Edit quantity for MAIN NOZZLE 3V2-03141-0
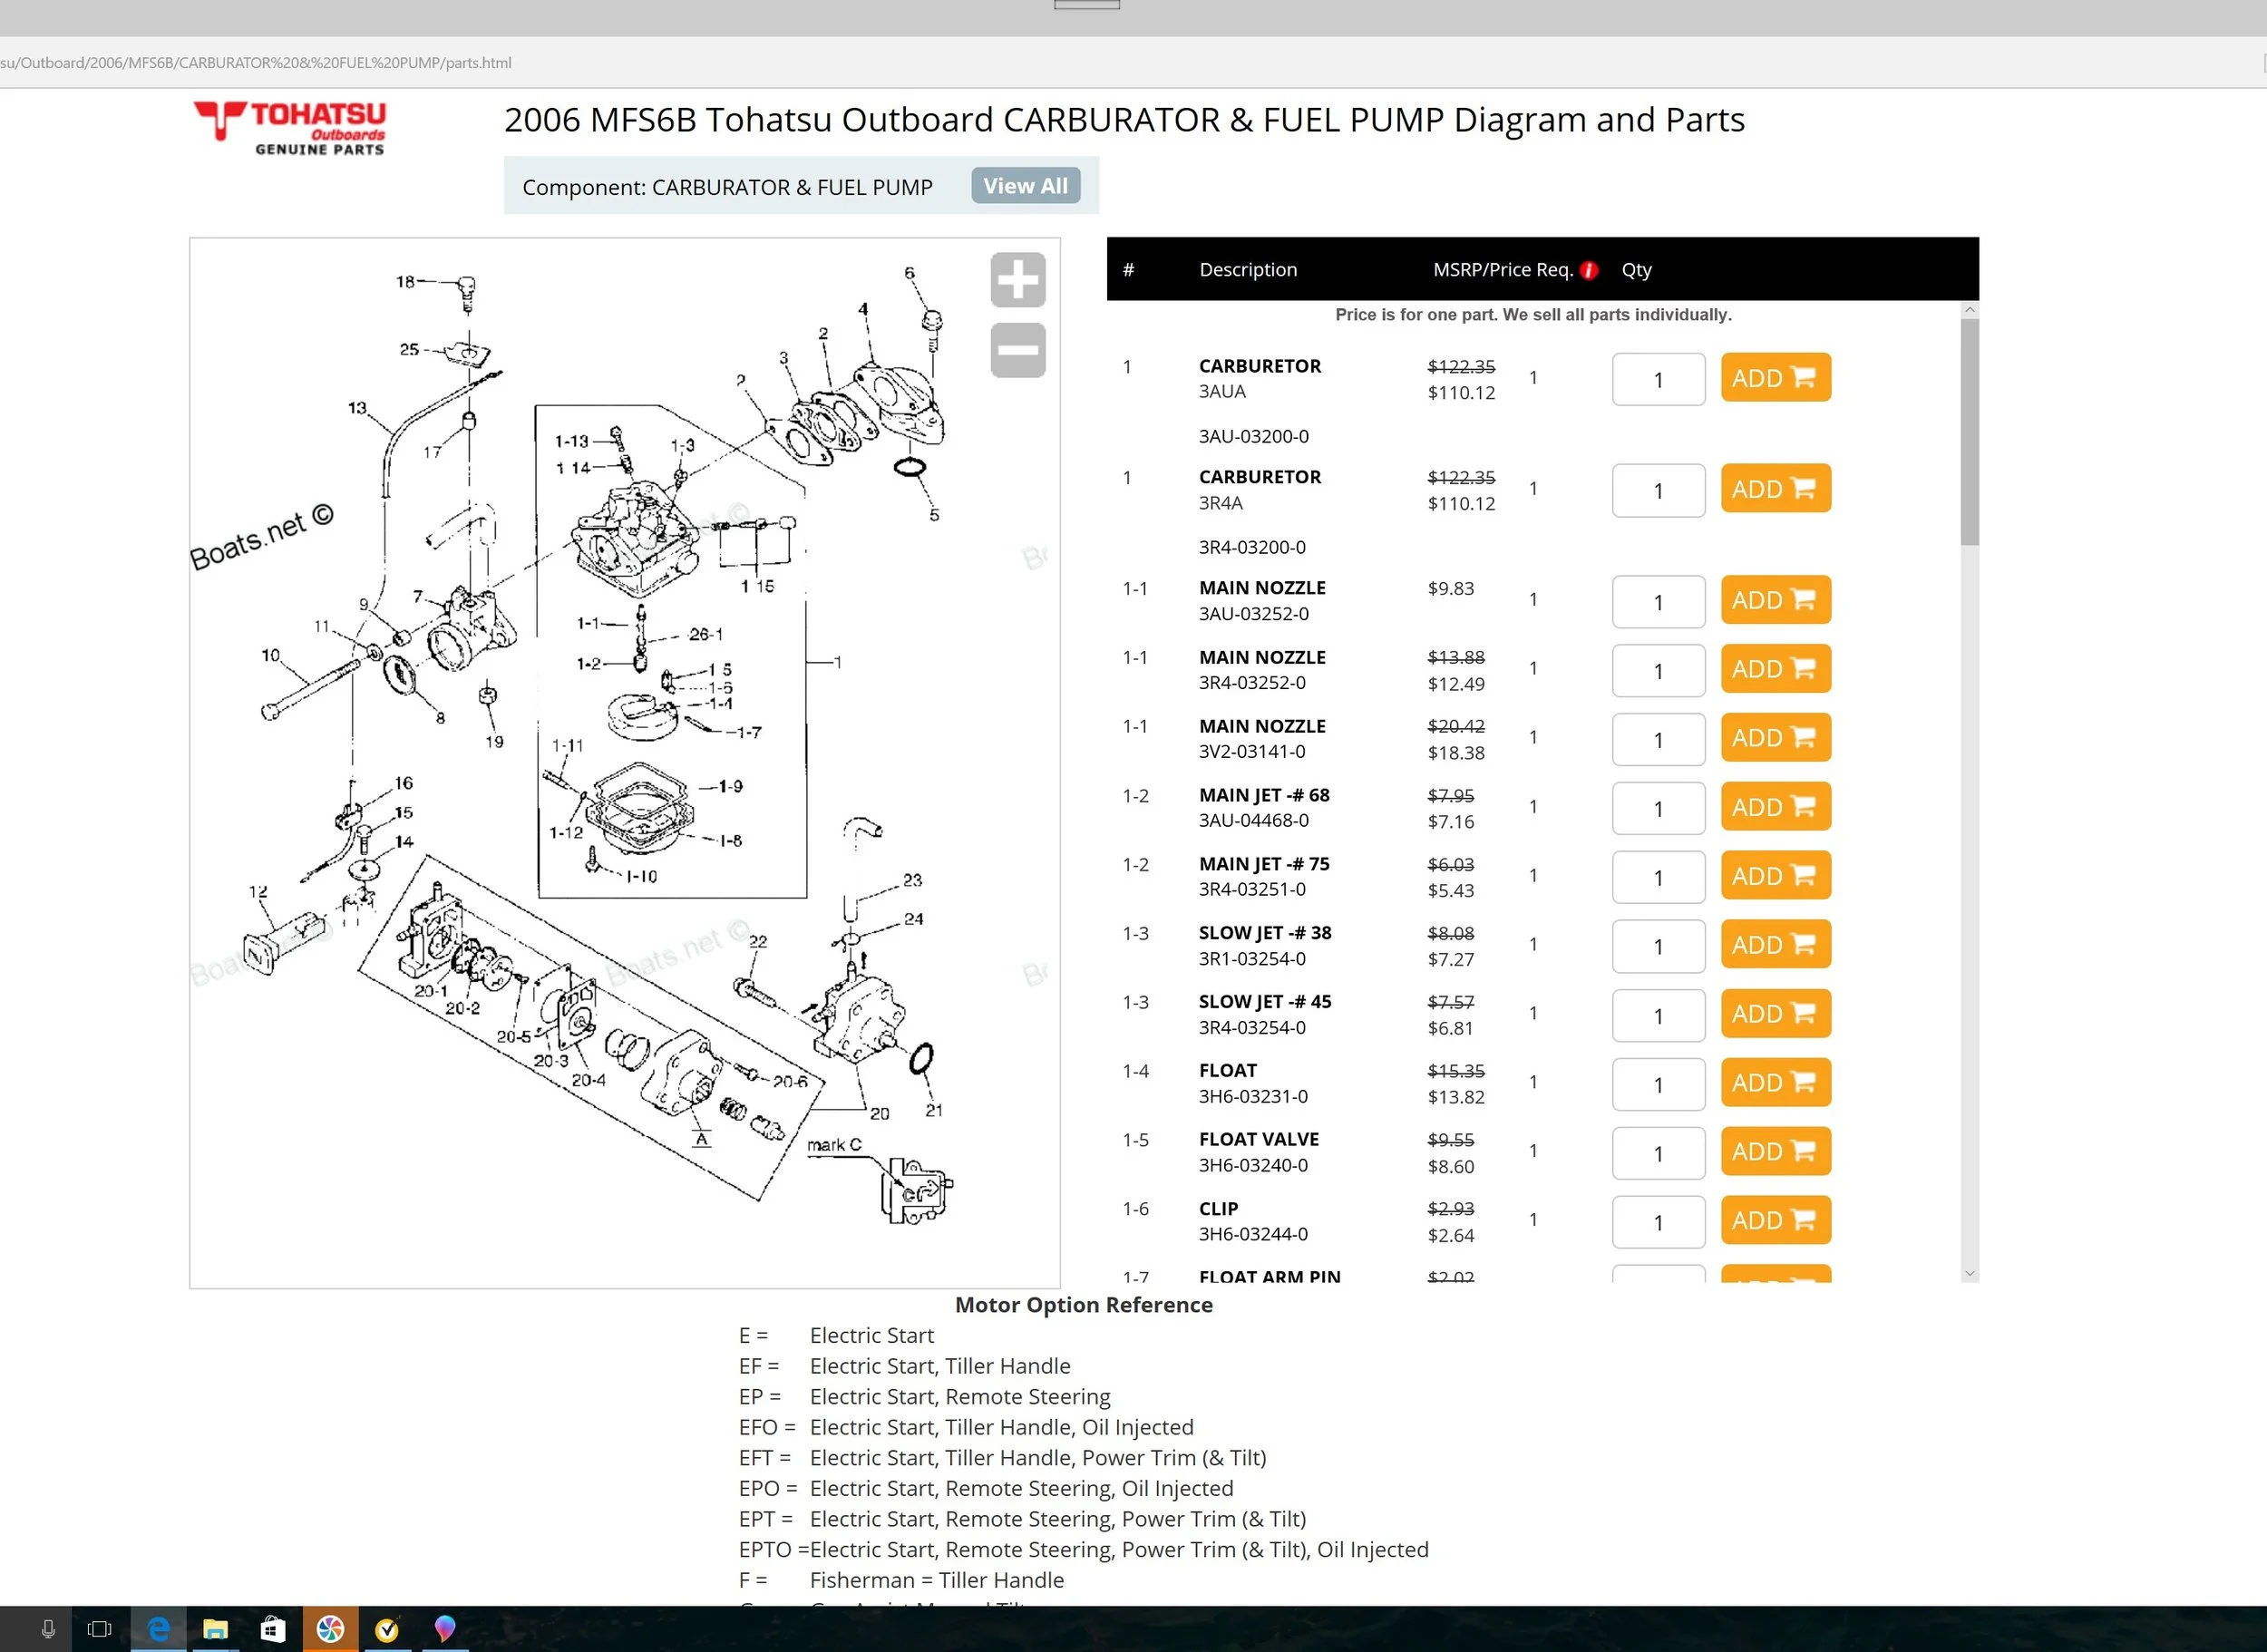The width and height of the screenshot is (2267, 1652). pyautogui.click(x=1658, y=740)
